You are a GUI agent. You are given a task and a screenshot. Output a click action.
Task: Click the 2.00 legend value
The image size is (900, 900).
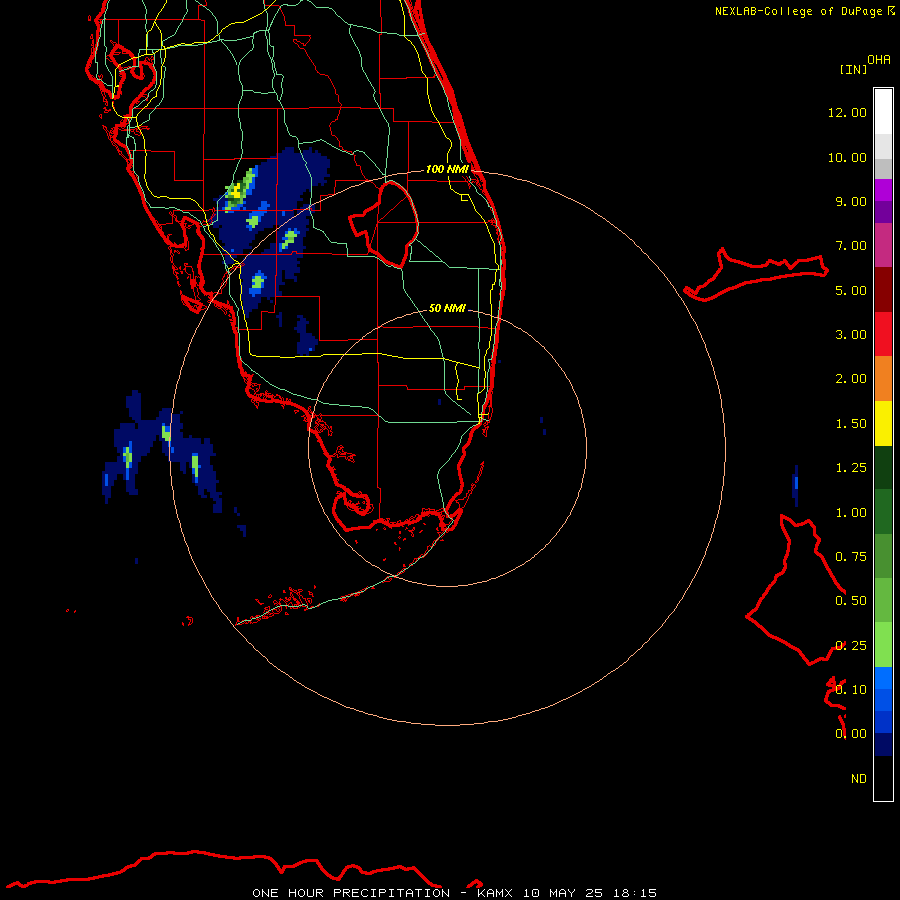coord(851,379)
